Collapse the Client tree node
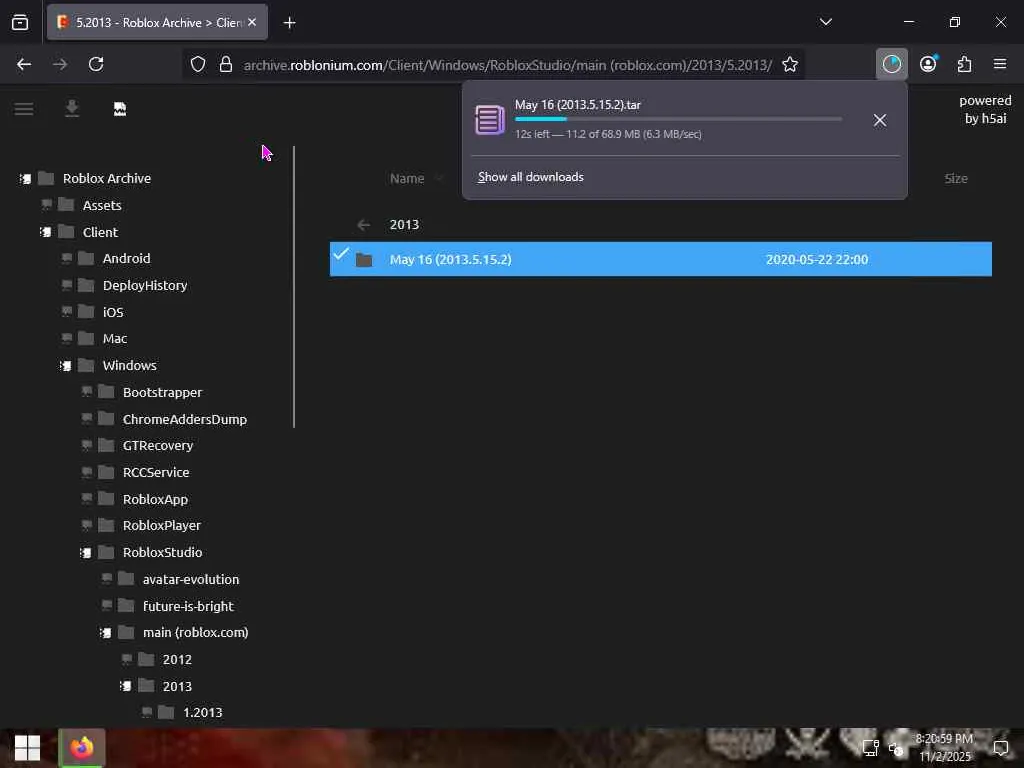This screenshot has width=1024, height=768. pyautogui.click(x=46, y=232)
